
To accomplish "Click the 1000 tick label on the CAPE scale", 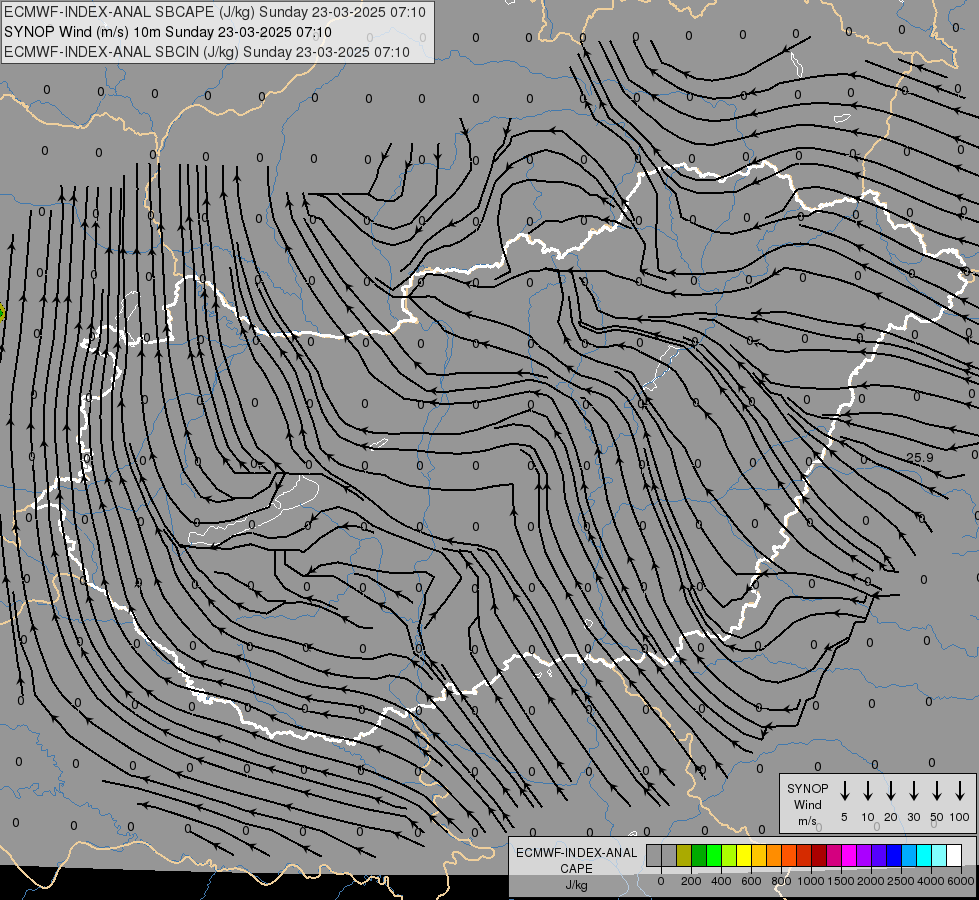I will click(x=811, y=881).
